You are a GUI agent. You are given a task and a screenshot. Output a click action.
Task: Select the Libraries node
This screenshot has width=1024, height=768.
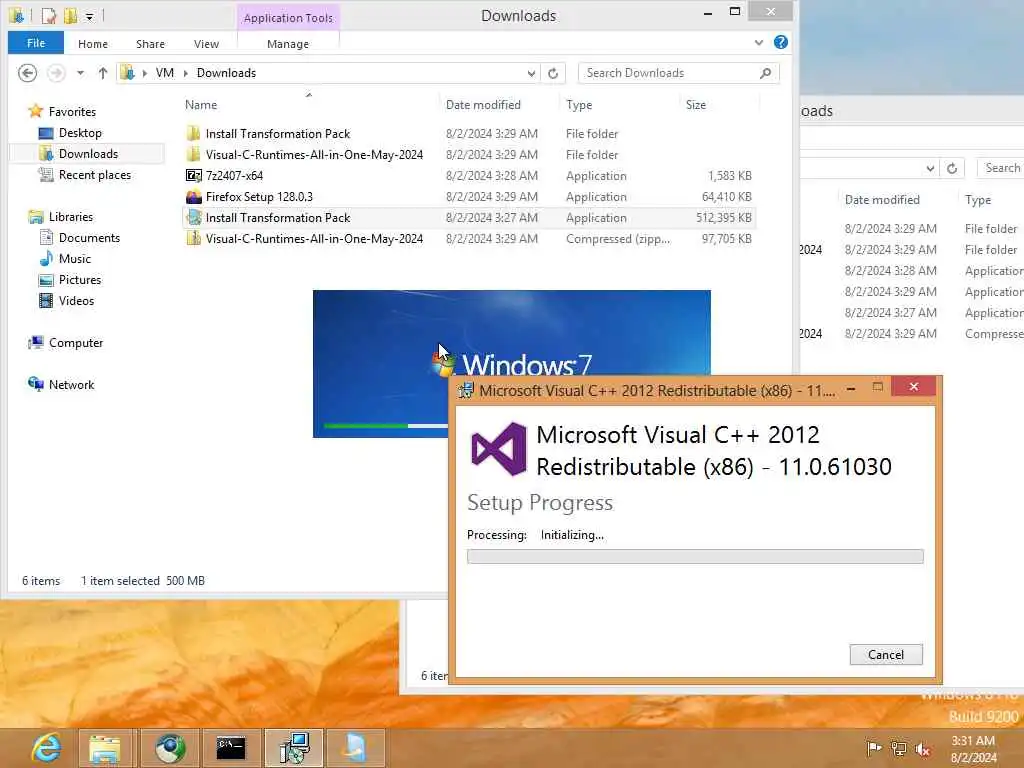click(71, 217)
